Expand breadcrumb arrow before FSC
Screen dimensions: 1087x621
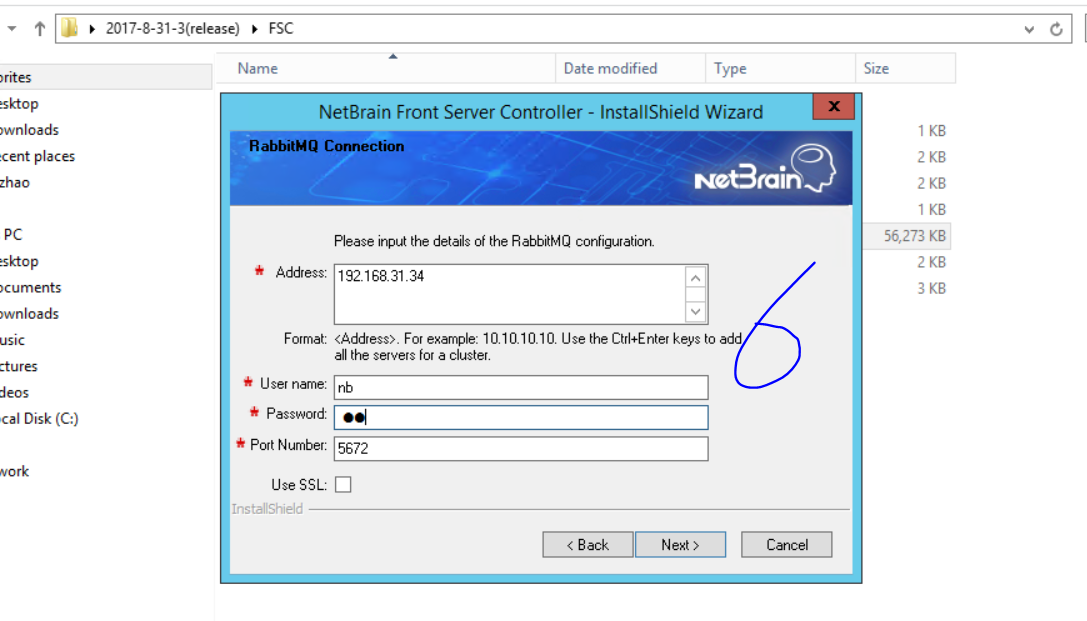tap(254, 29)
